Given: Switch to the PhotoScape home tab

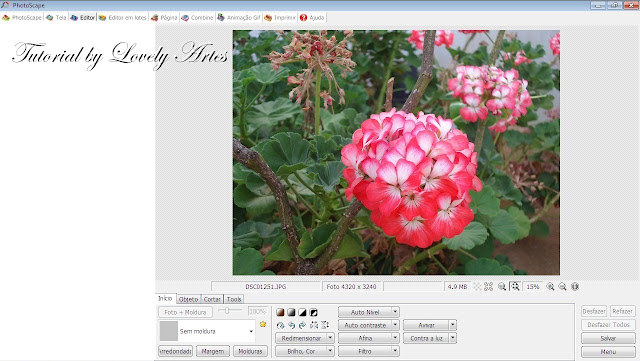Looking at the screenshot, I should click(x=22, y=18).
